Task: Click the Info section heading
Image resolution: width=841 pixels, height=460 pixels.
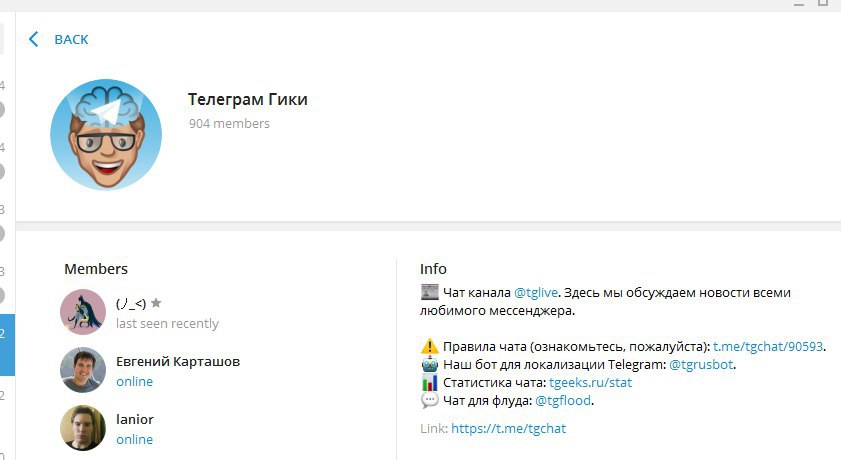Action: 433,269
